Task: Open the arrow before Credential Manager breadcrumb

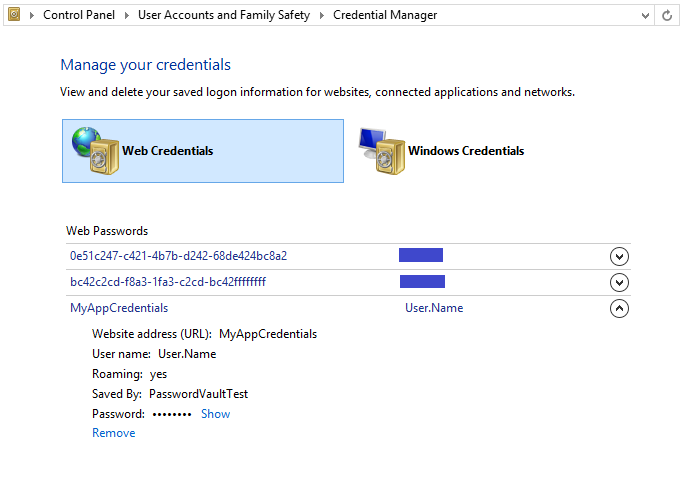Action: [321, 15]
